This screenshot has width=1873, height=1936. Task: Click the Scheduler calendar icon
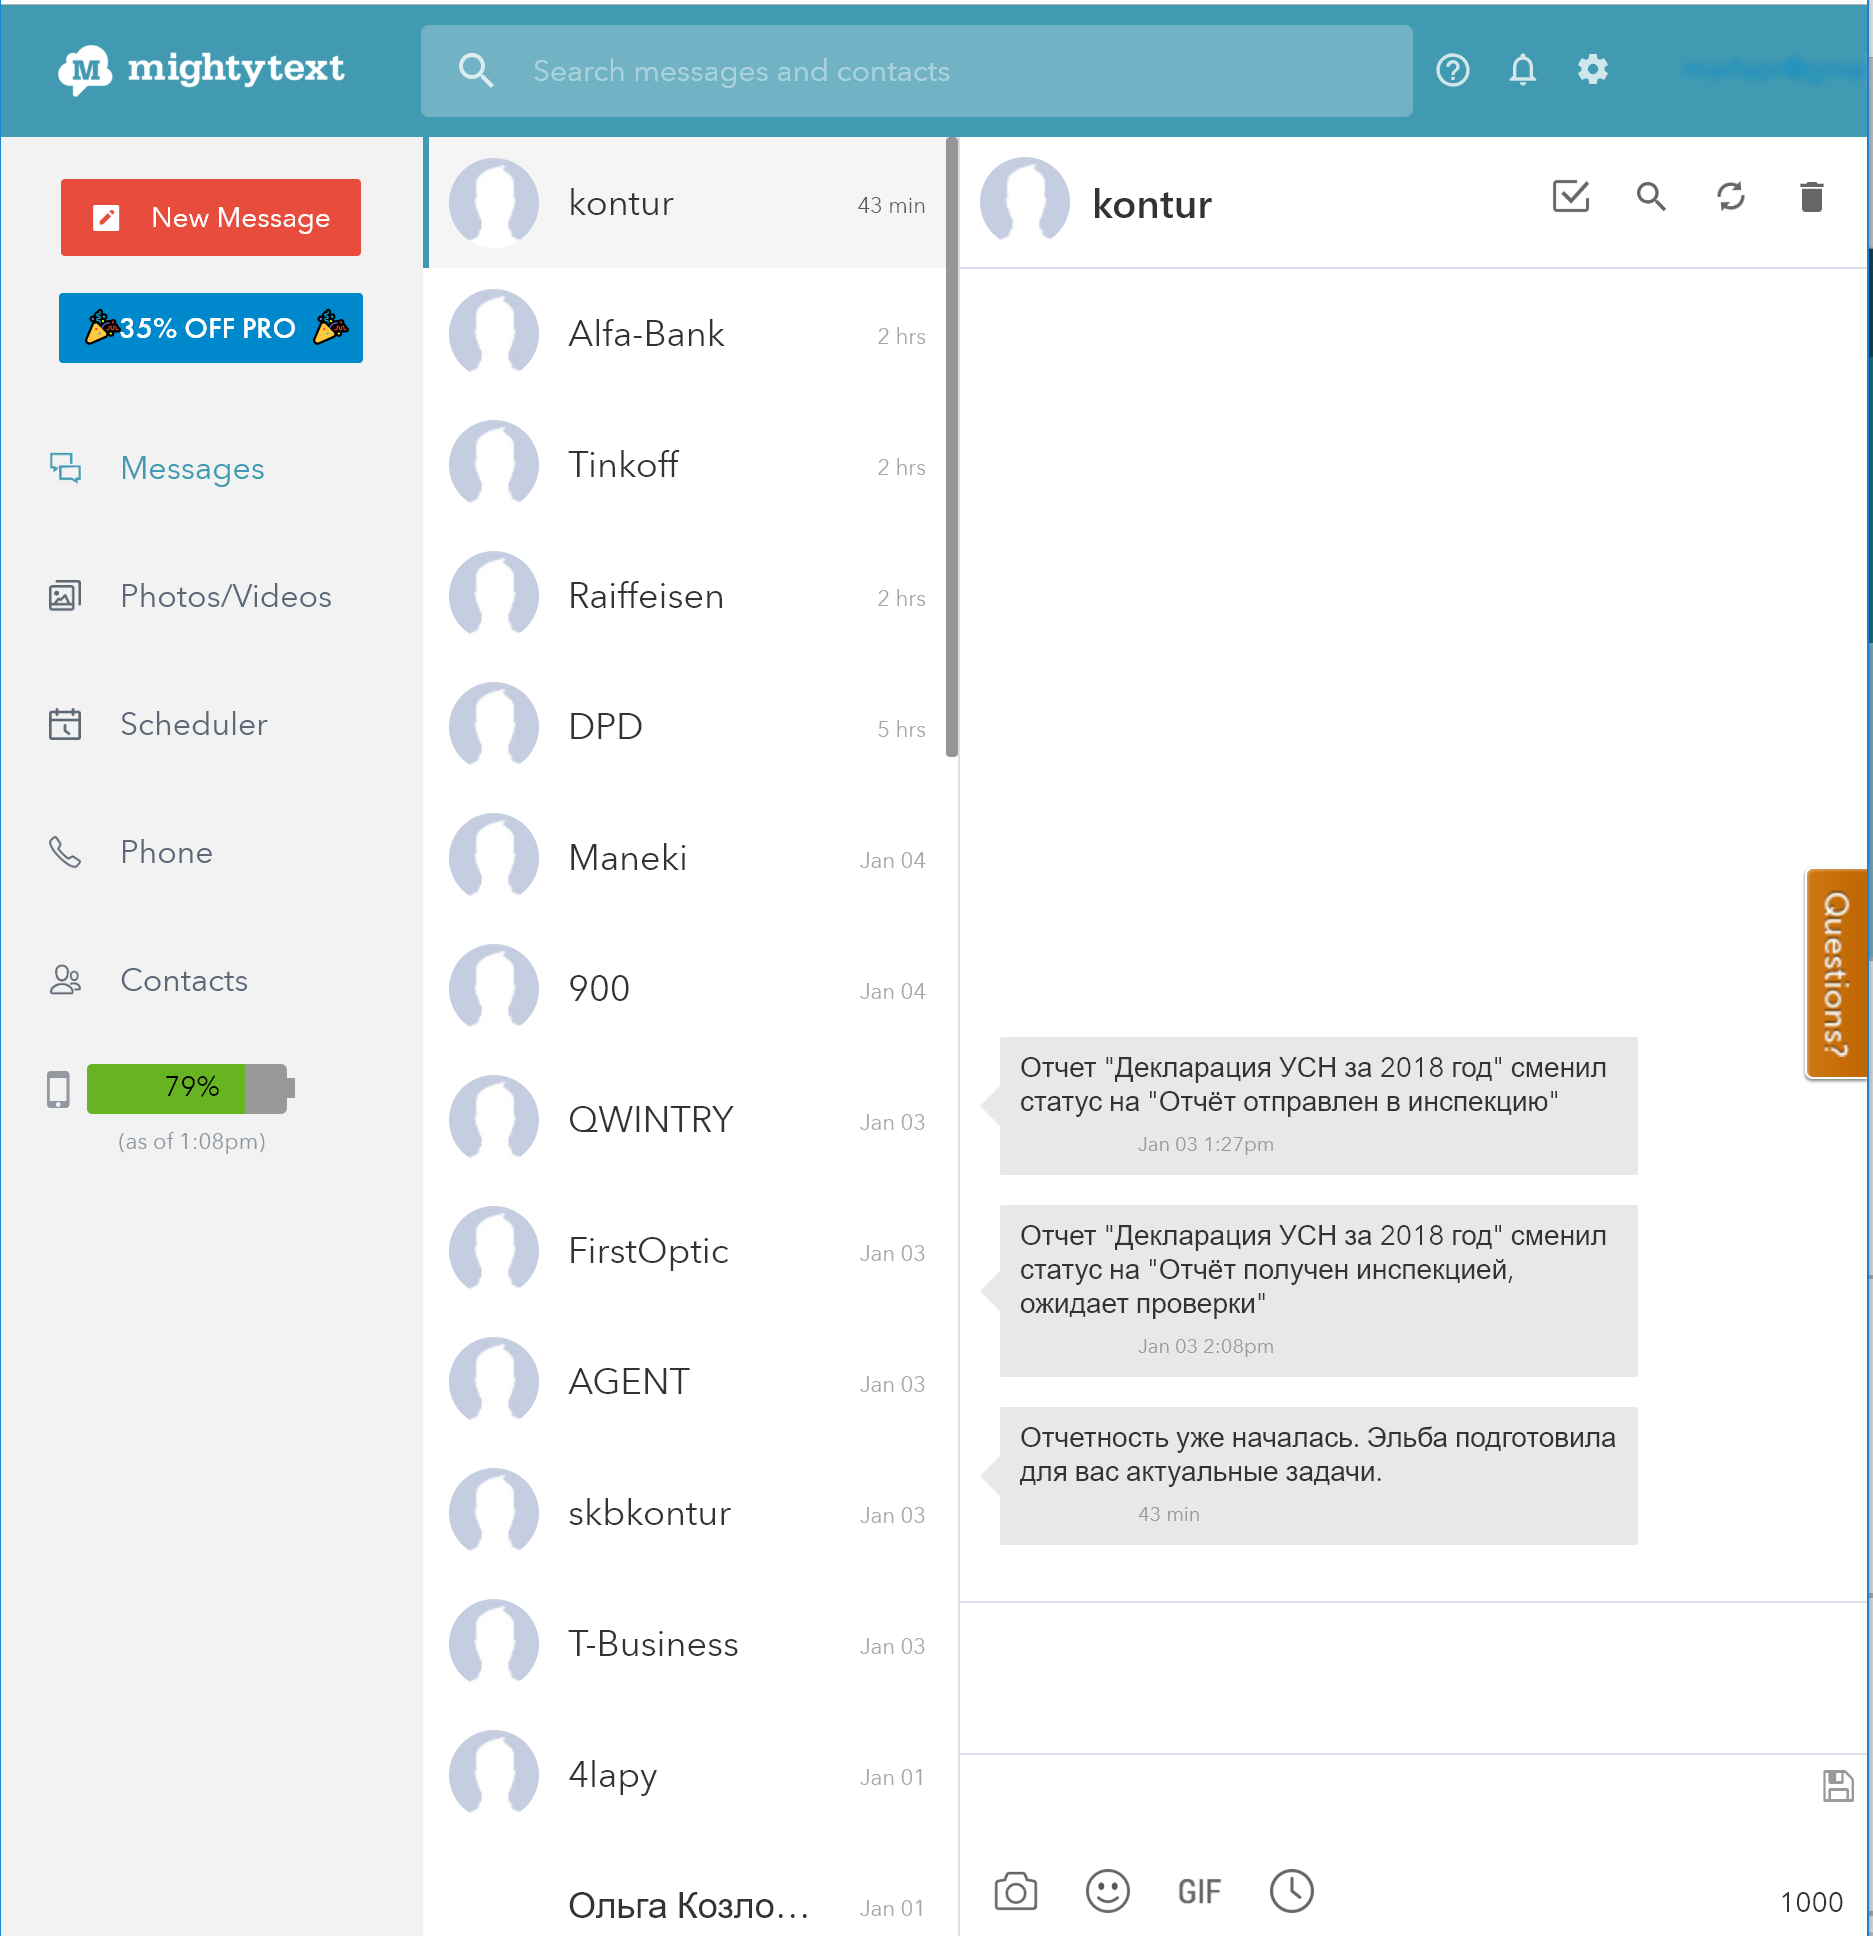(66, 724)
